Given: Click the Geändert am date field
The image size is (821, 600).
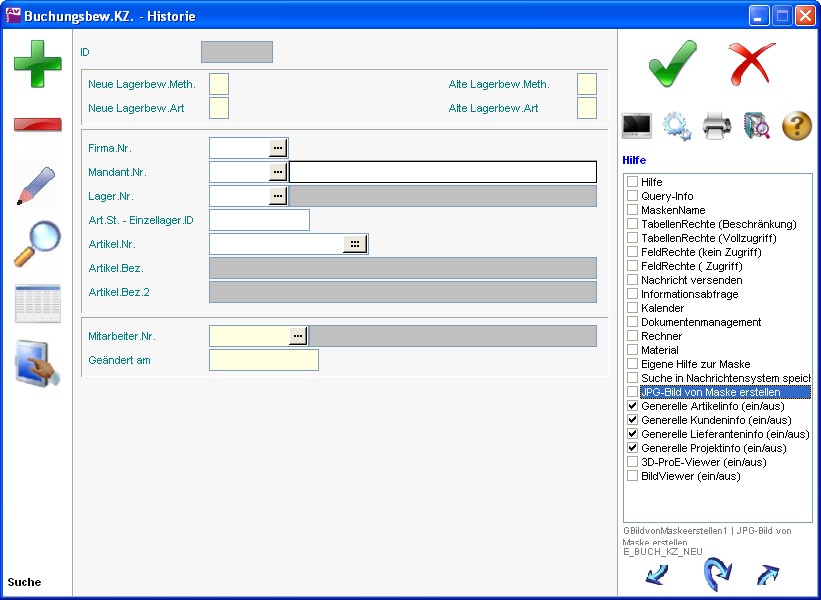Looking at the screenshot, I should point(263,360).
